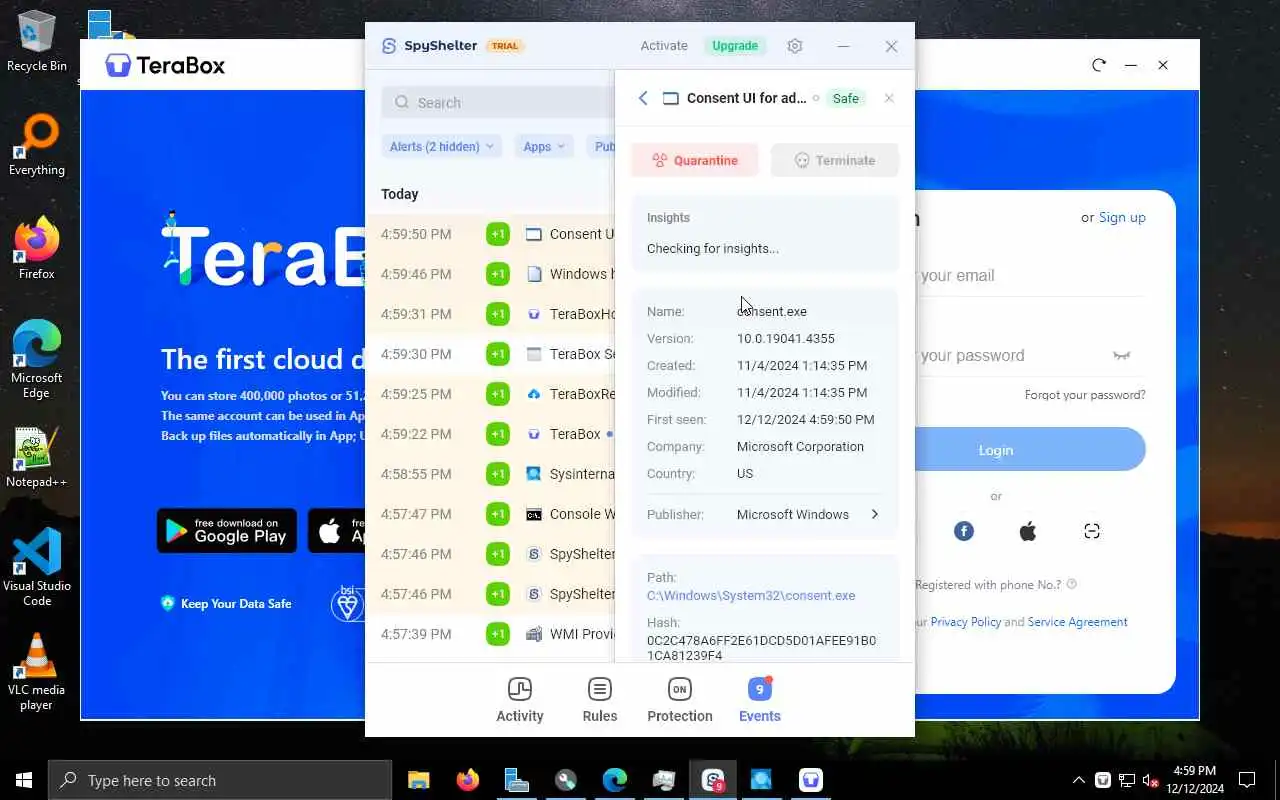The width and height of the screenshot is (1280, 800).
Task: Select the 4:59:30 PM TeraBox Setup event
Action: pyautogui.click(x=490, y=354)
